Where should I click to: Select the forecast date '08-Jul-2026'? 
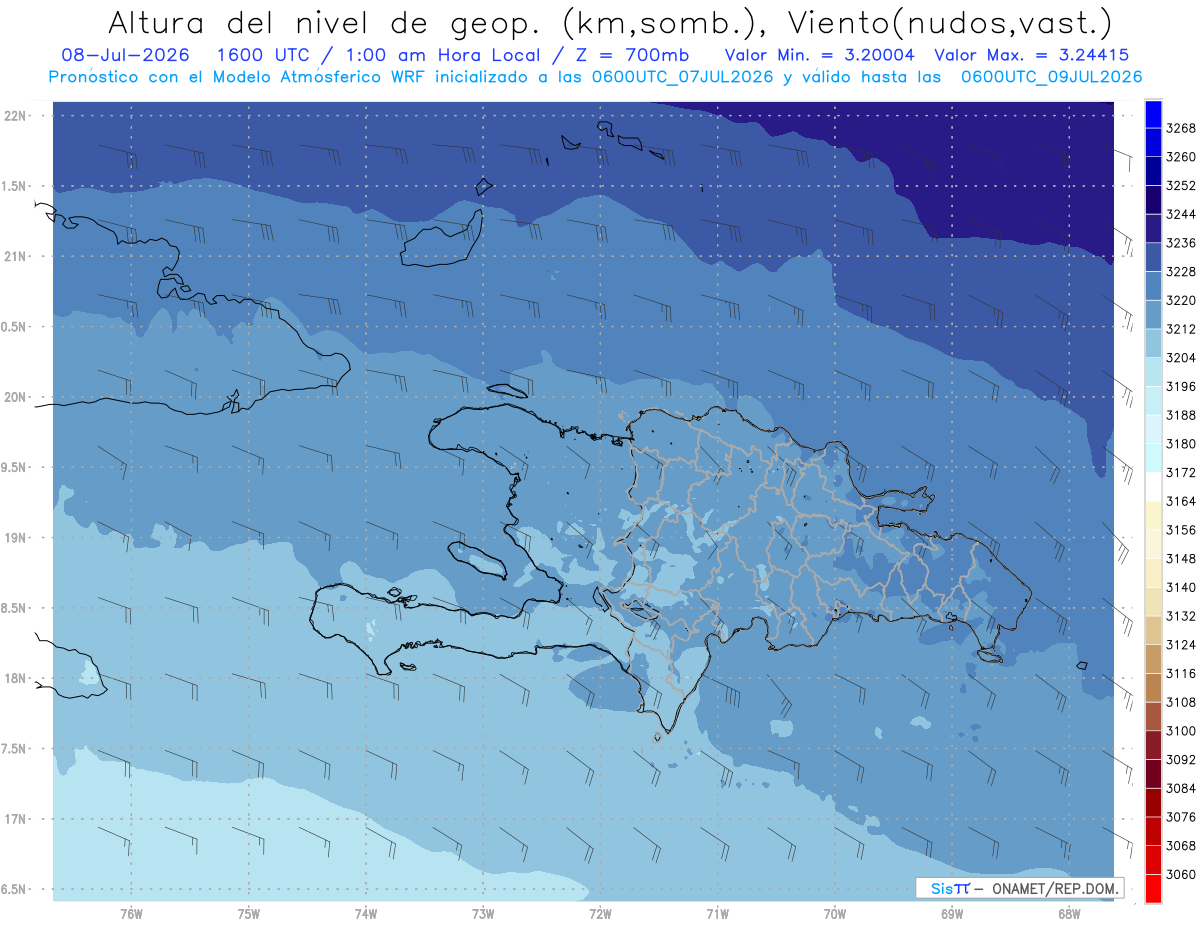click(124, 55)
